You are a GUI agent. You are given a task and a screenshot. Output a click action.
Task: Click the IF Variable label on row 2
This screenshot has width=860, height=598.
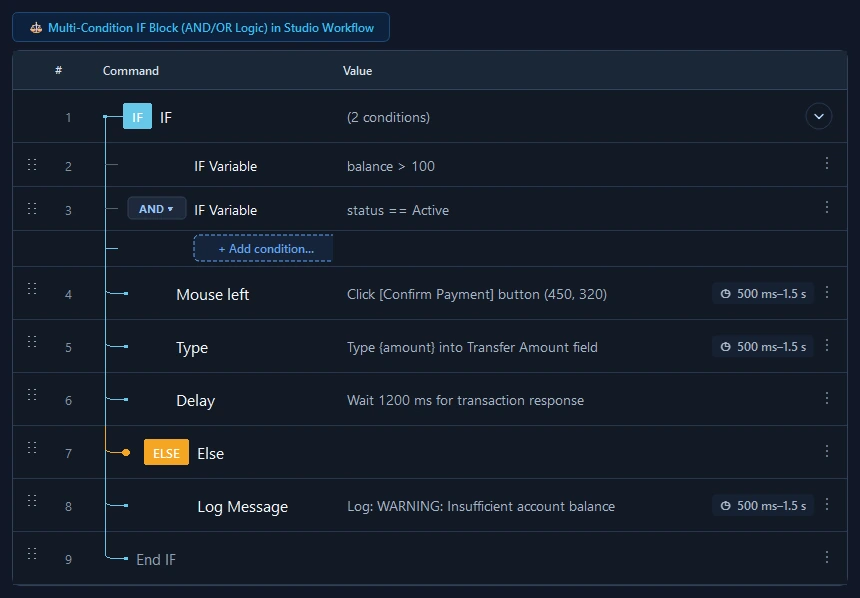point(225,166)
